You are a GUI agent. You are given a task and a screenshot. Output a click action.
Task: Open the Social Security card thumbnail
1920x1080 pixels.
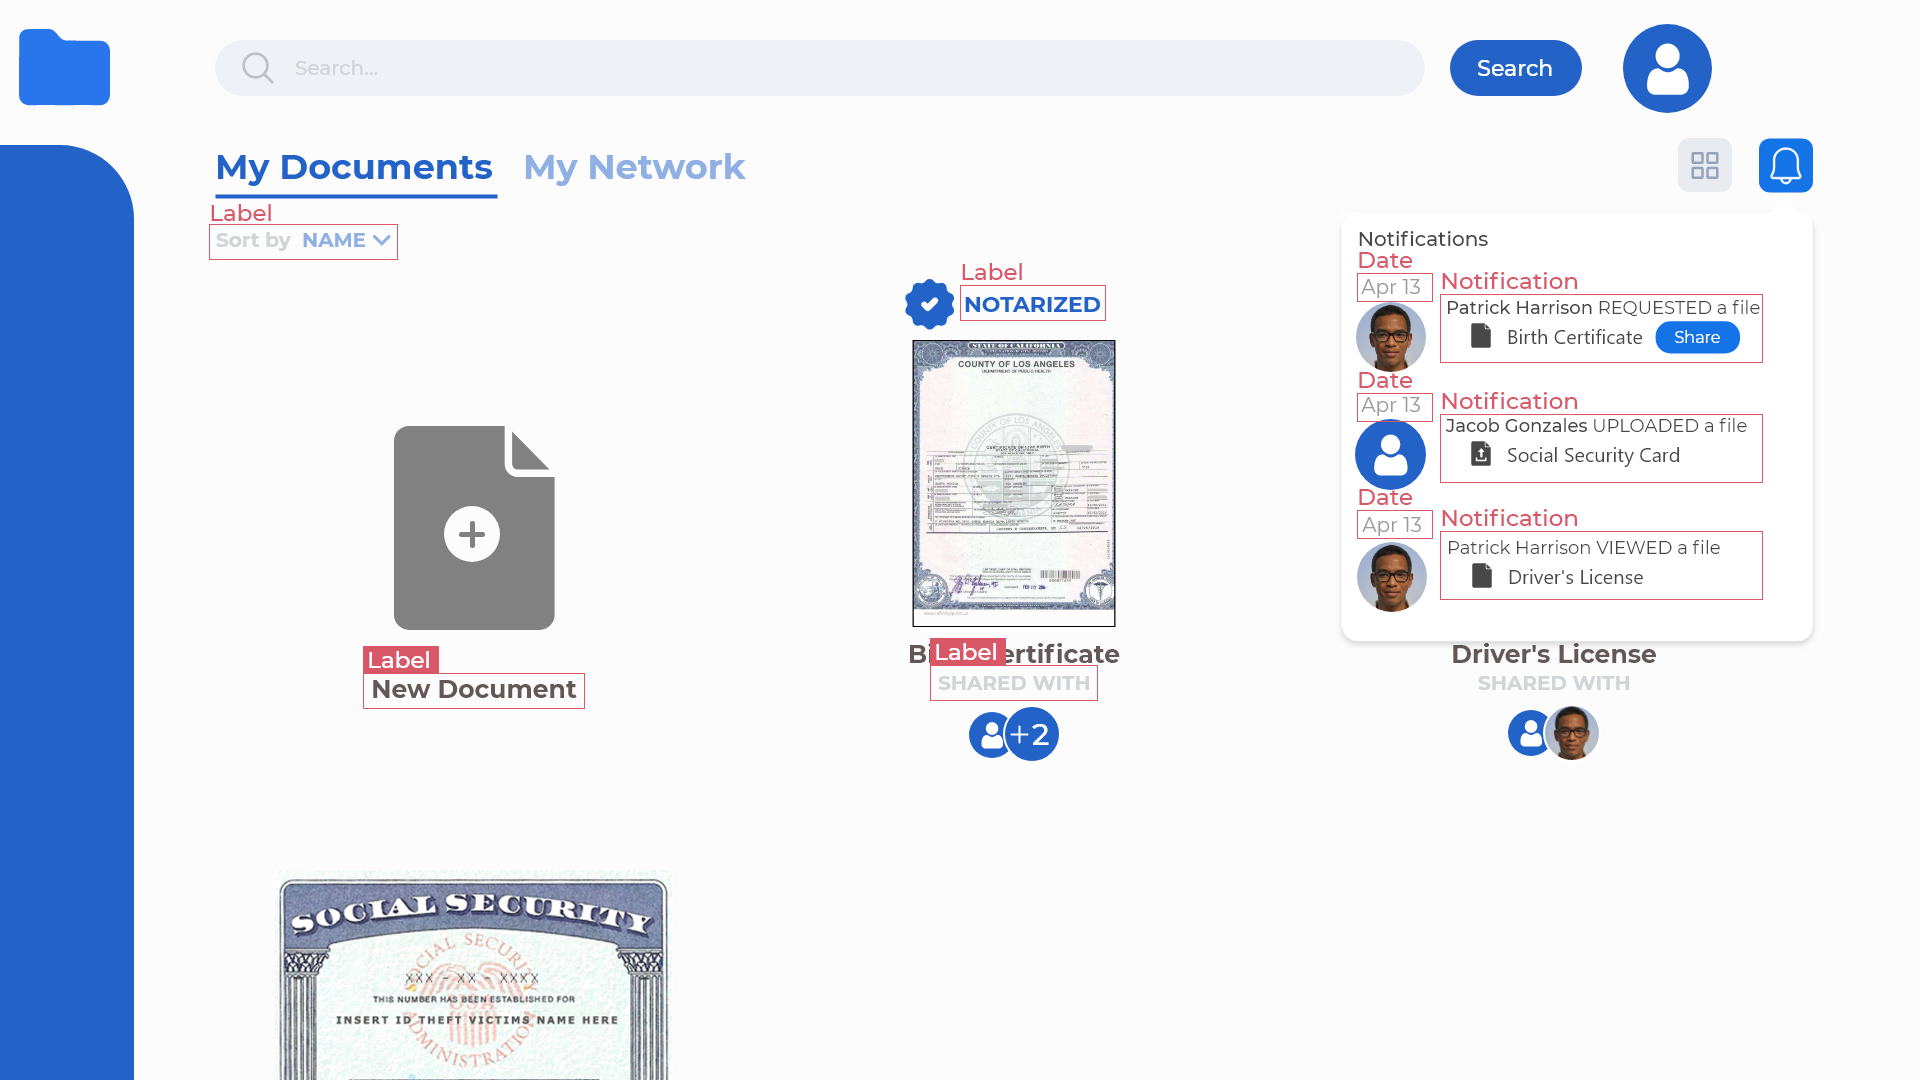pyautogui.click(x=473, y=975)
